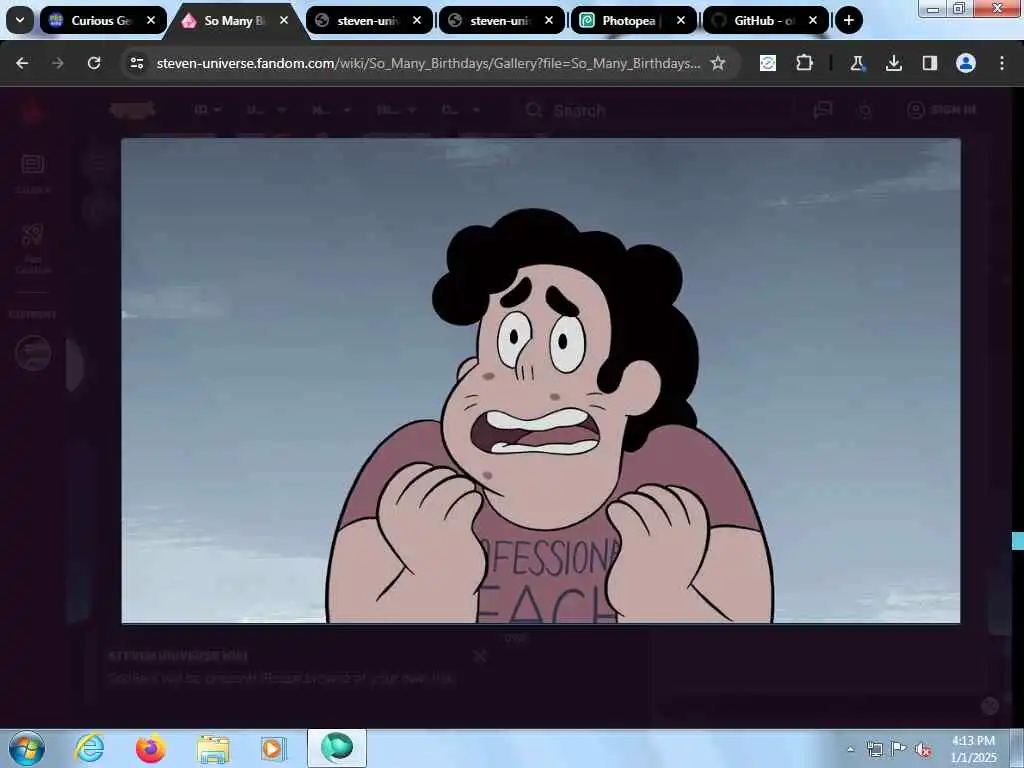
Task: Open the Windows Start menu
Action: 27,748
